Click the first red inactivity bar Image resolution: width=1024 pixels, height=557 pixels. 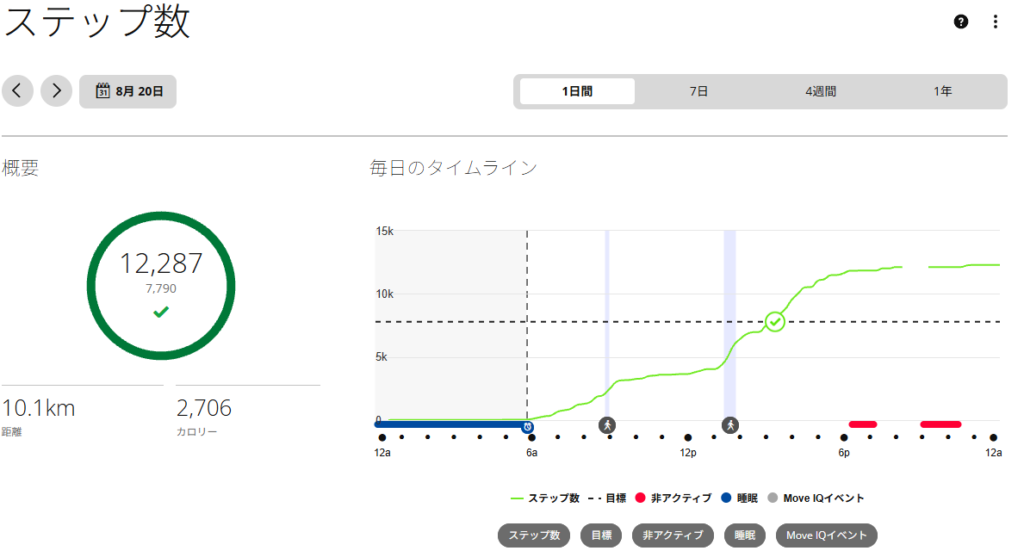point(863,424)
